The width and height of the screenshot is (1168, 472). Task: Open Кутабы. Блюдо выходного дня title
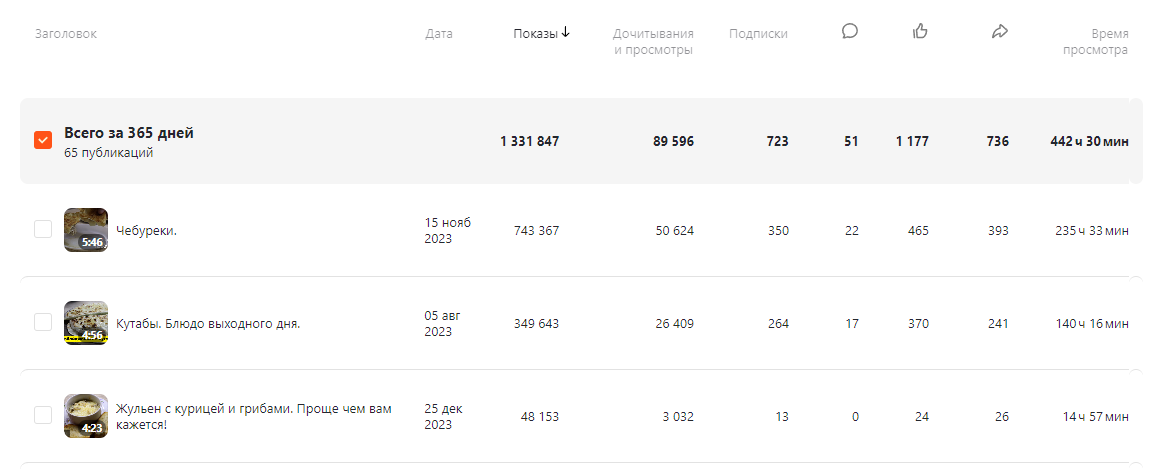(x=209, y=324)
